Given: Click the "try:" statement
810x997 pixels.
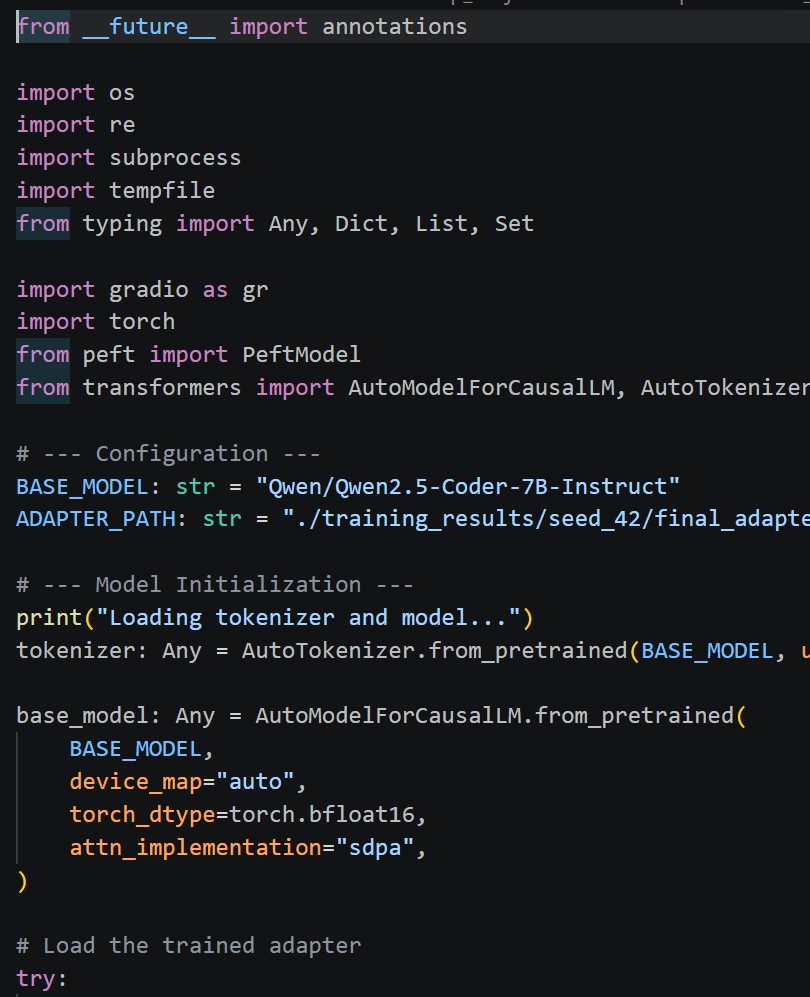Looking at the screenshot, I should pyautogui.click(x=42, y=979).
